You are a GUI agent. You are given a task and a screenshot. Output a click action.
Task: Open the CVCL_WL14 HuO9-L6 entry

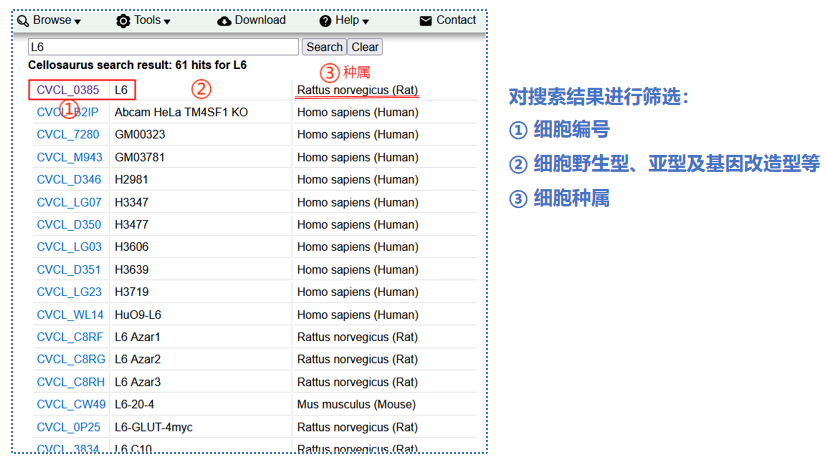70,315
